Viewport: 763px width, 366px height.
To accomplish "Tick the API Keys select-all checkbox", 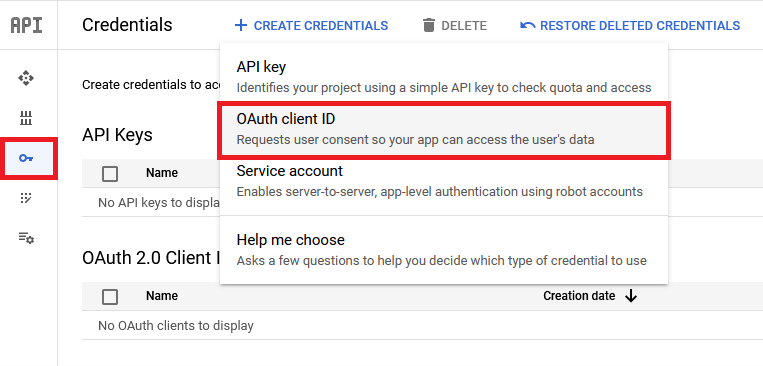I will pyautogui.click(x=110, y=173).
